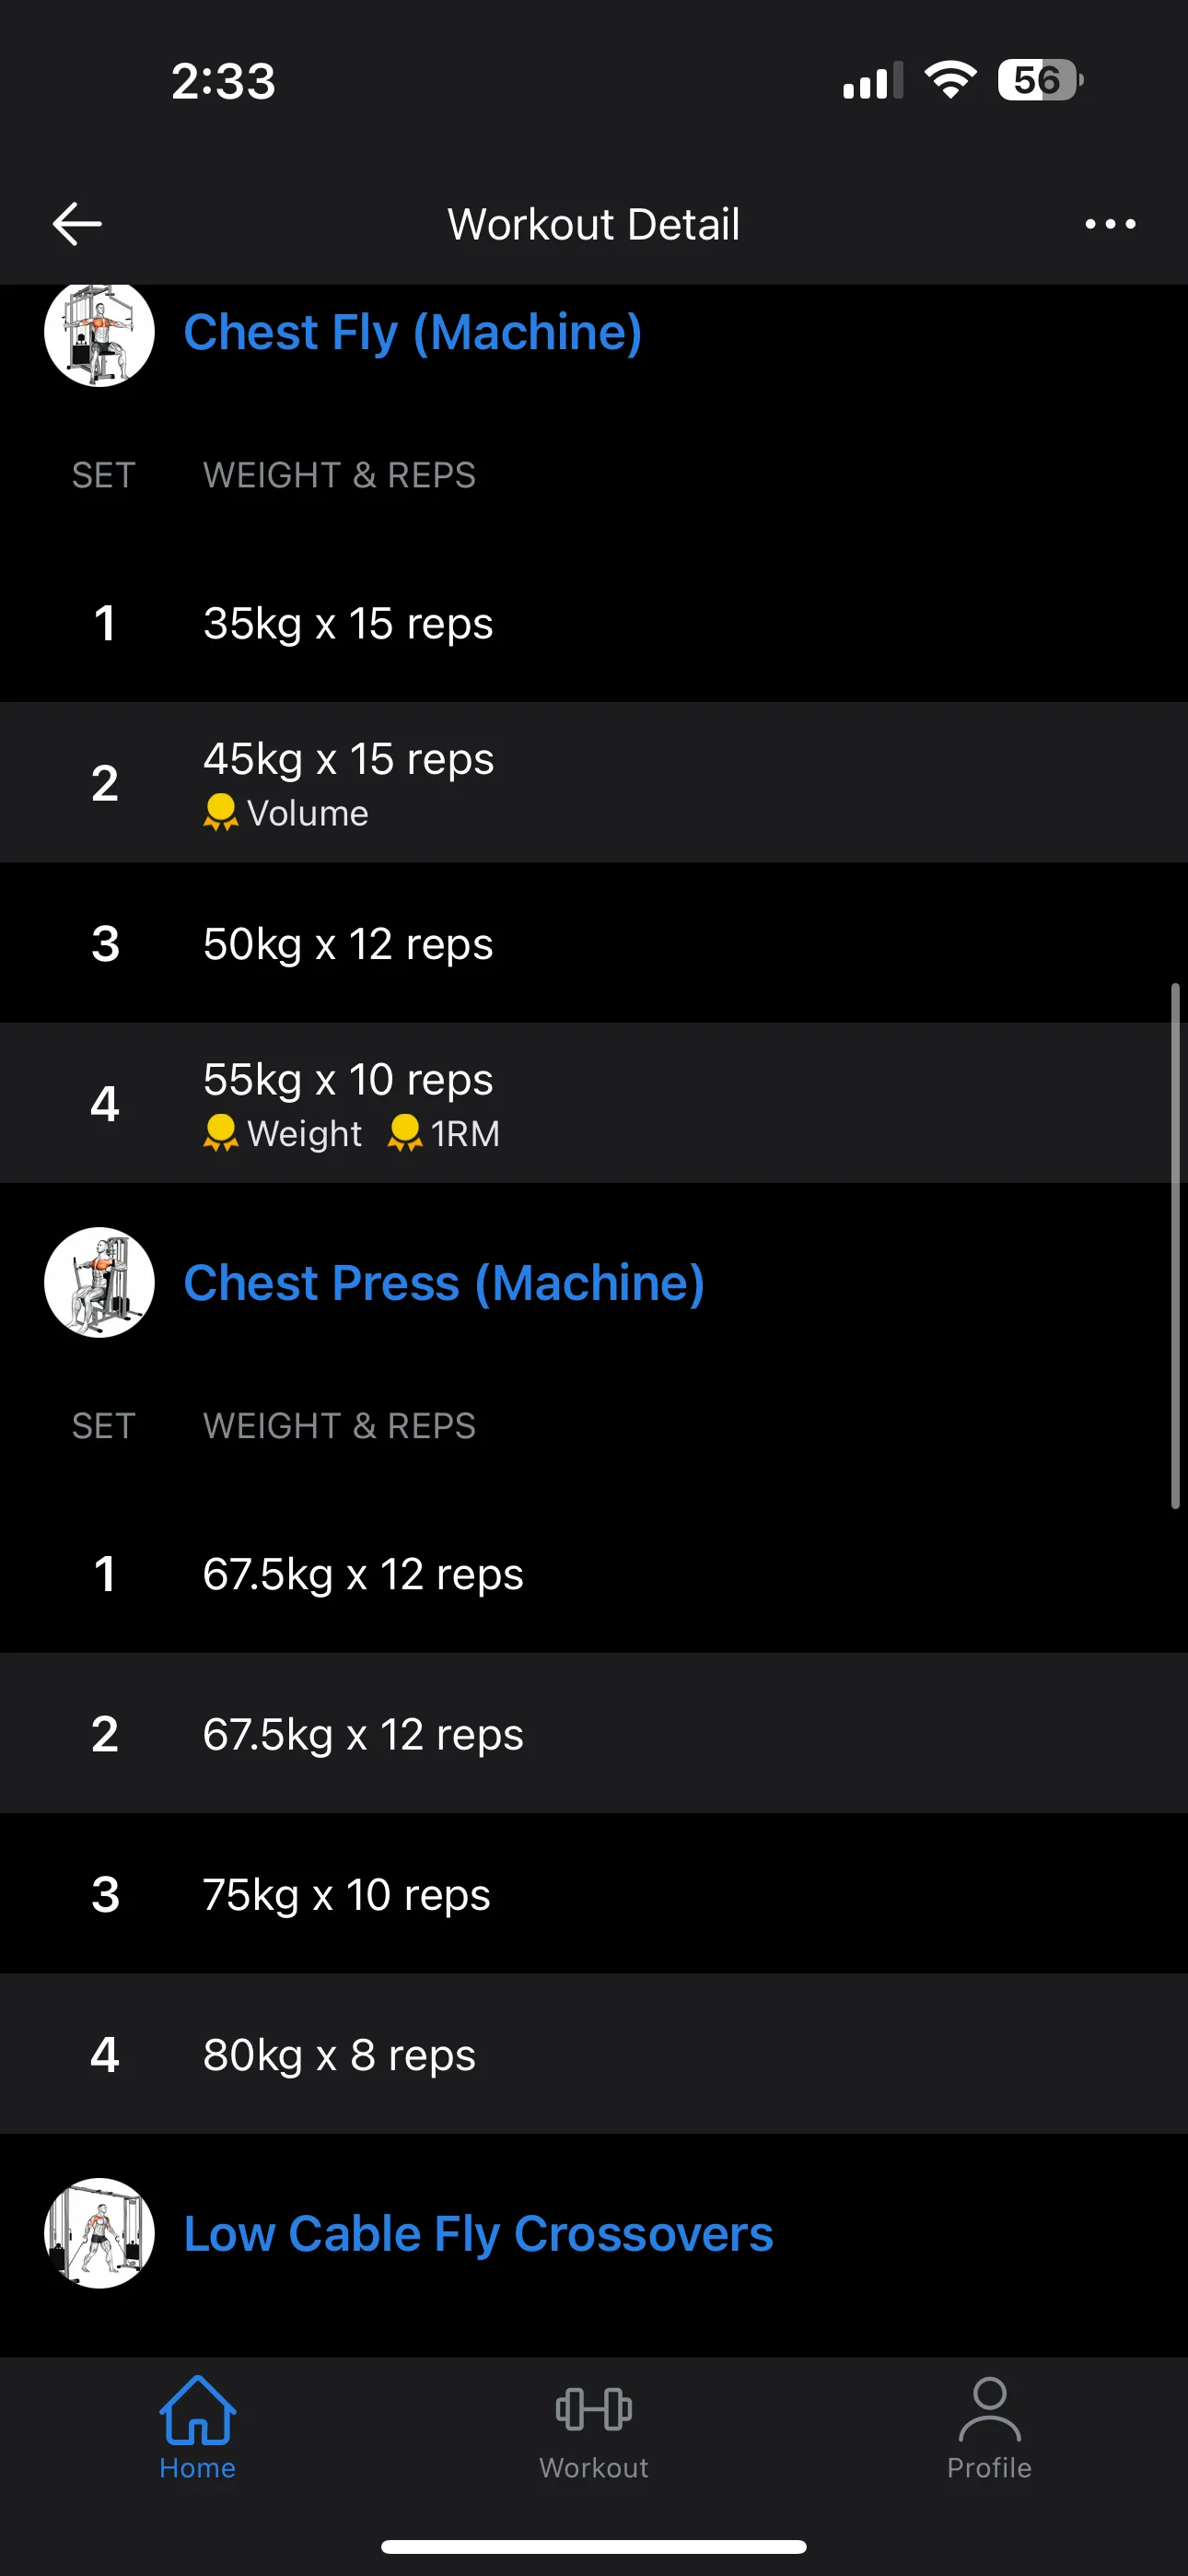Open the Chest Fly (Machine) exercise link
Viewport: 1188px width, 2576px height.
click(x=412, y=332)
